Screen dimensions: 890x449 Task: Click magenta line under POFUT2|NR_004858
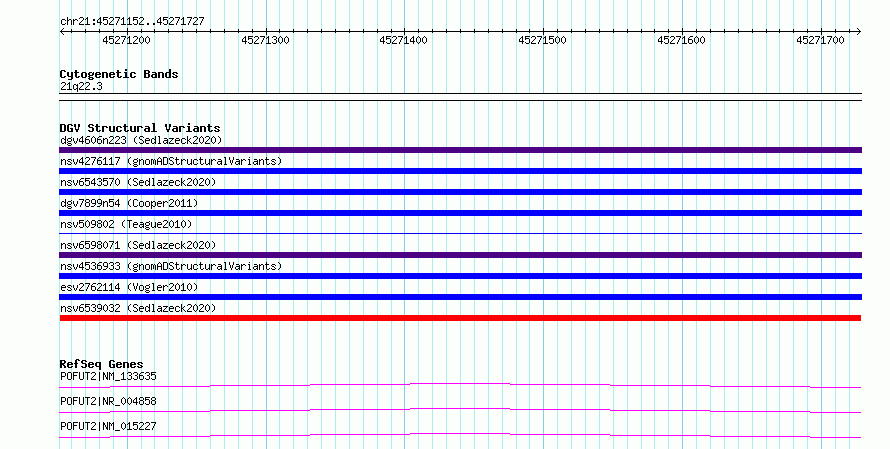coord(460,410)
